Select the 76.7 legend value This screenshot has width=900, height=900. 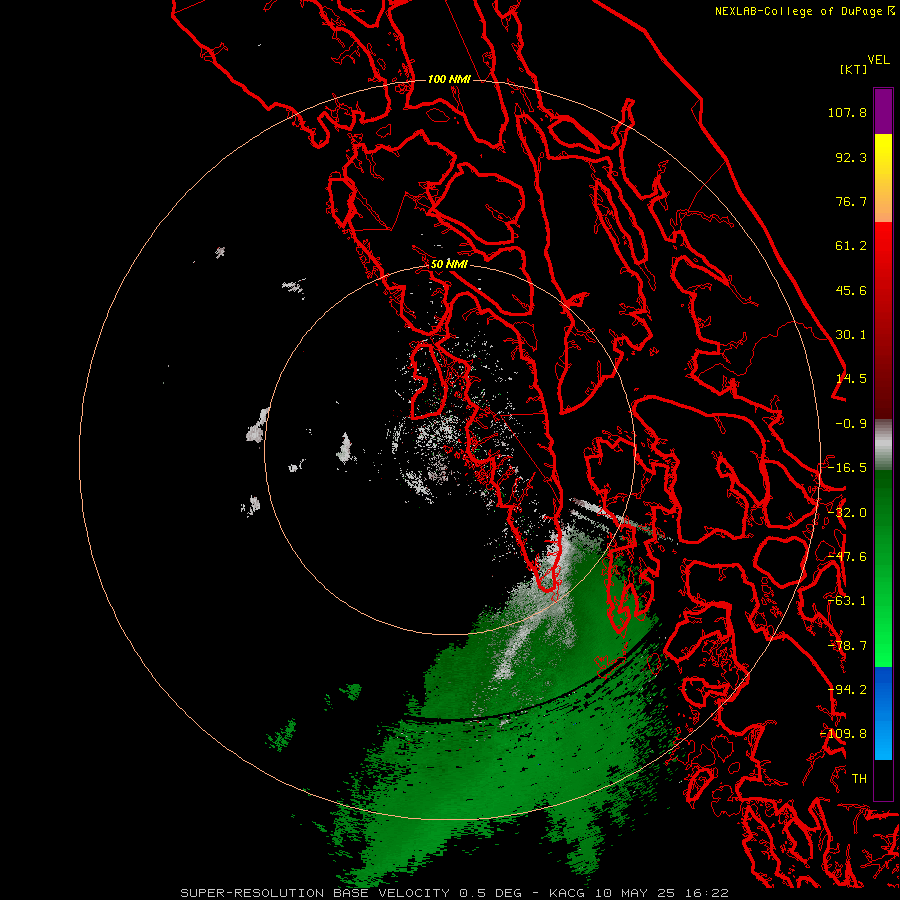click(851, 201)
